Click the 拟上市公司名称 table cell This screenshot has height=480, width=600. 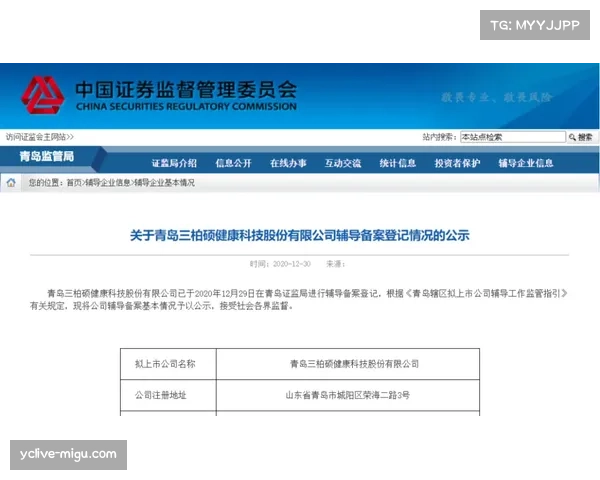pos(168,364)
